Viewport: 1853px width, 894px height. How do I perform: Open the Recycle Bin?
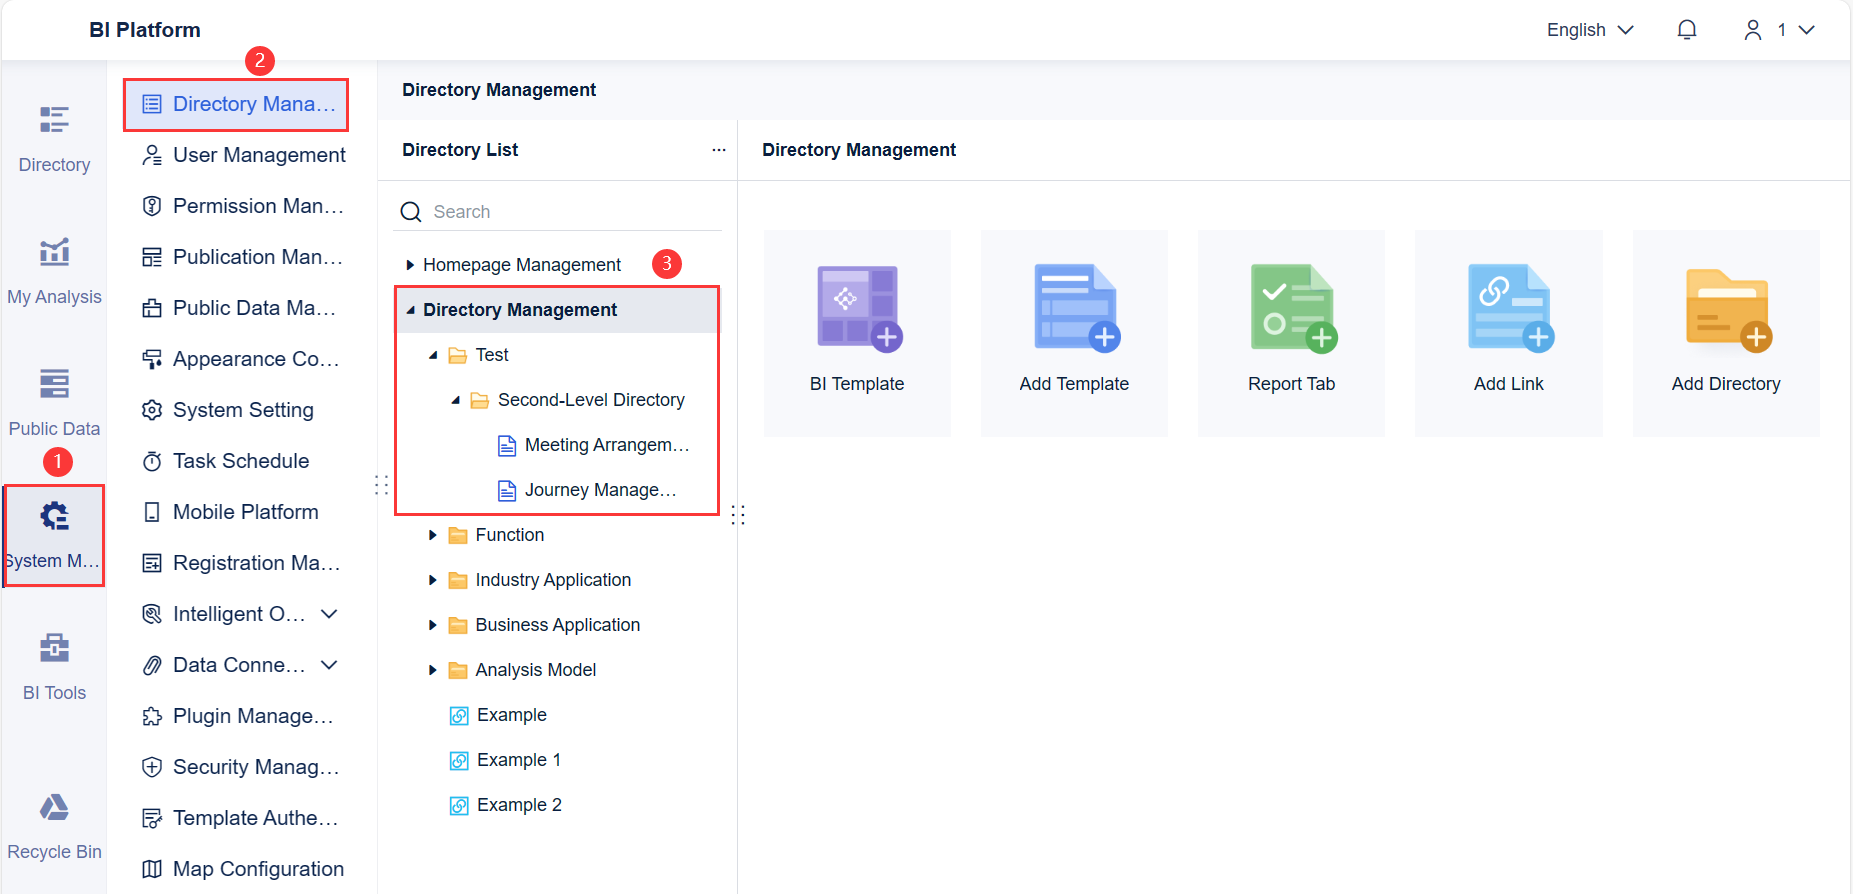[54, 826]
